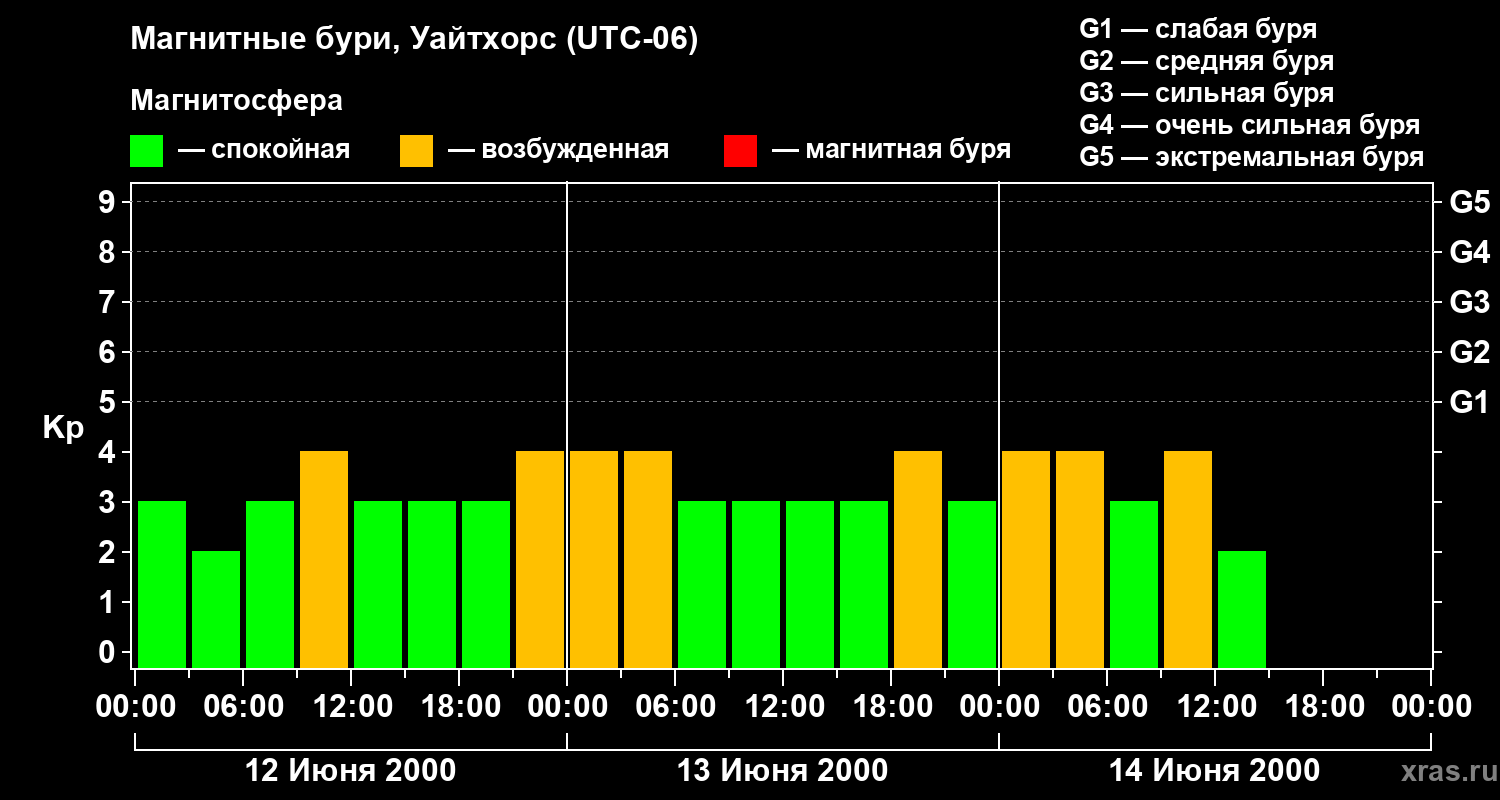Screen dimensions: 1500x800
Task: Click the 'Магнитосфера' heading
Action: [x=236, y=100]
